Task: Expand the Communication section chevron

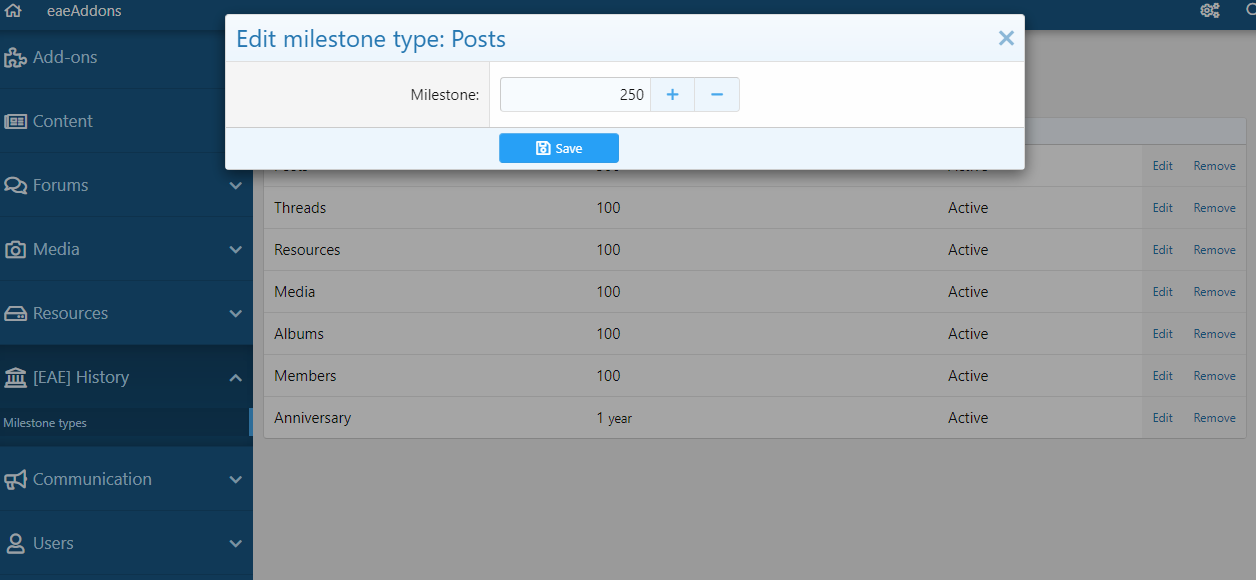Action: tap(236, 480)
